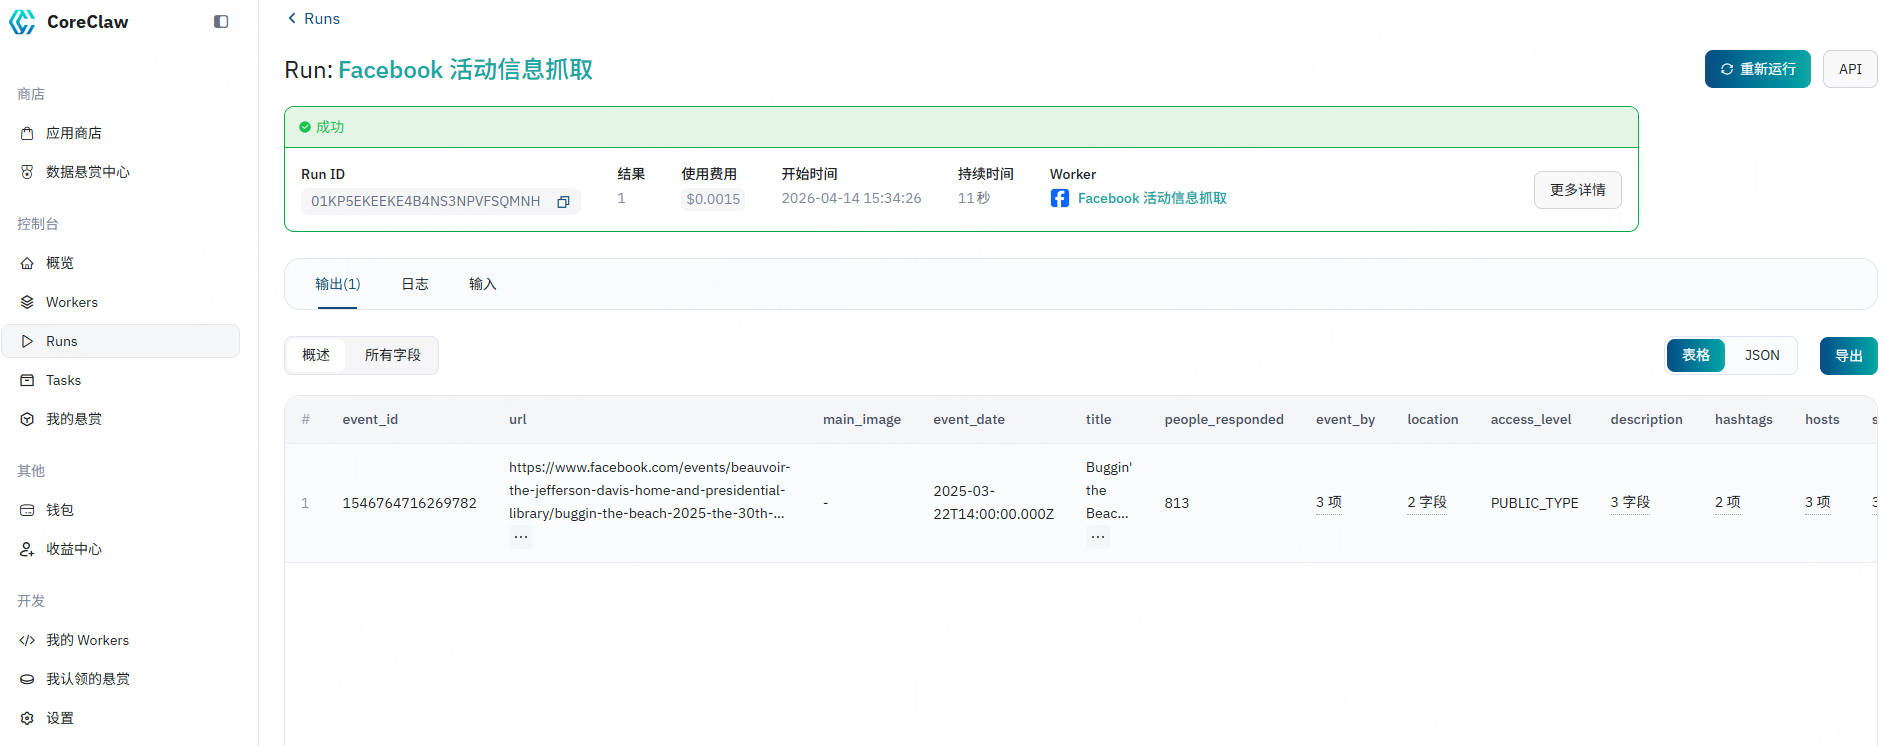Collapse the sidebar with the panel icon

click(221, 22)
